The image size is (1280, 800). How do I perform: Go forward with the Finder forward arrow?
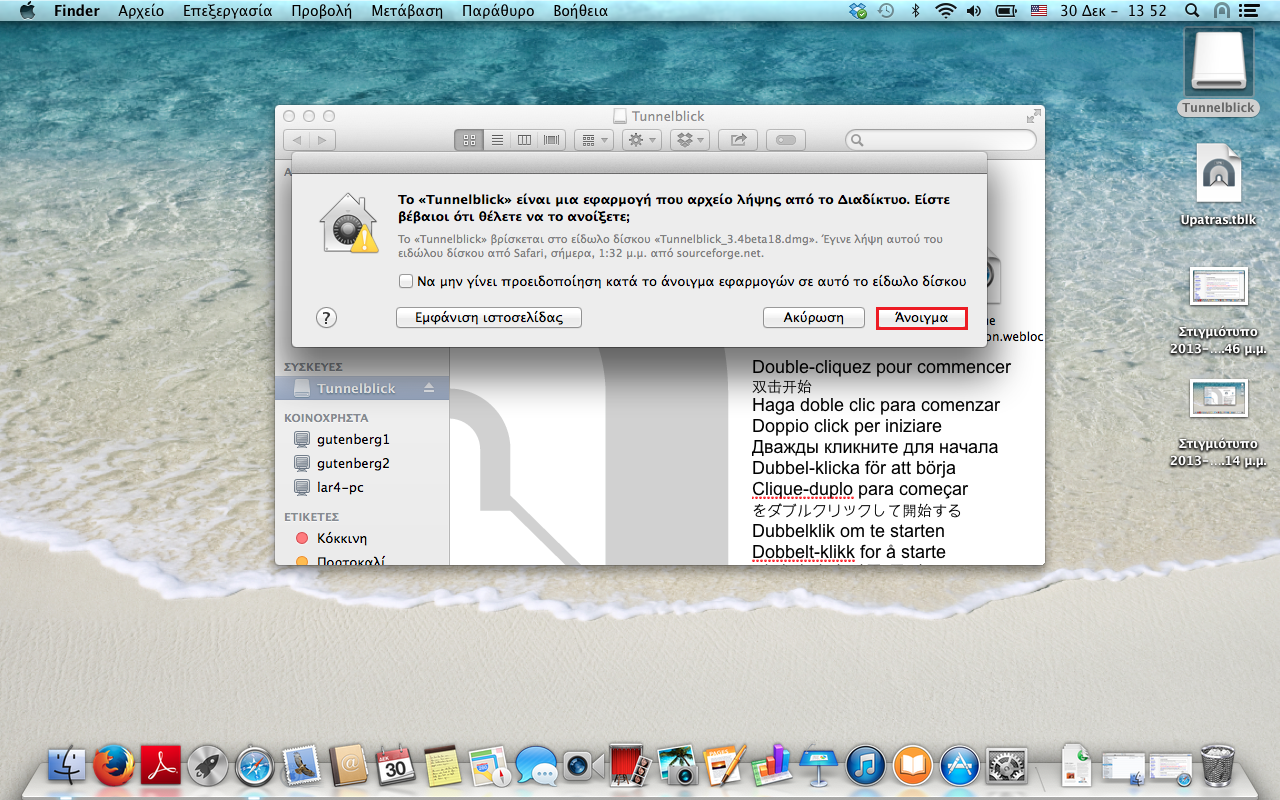click(323, 141)
